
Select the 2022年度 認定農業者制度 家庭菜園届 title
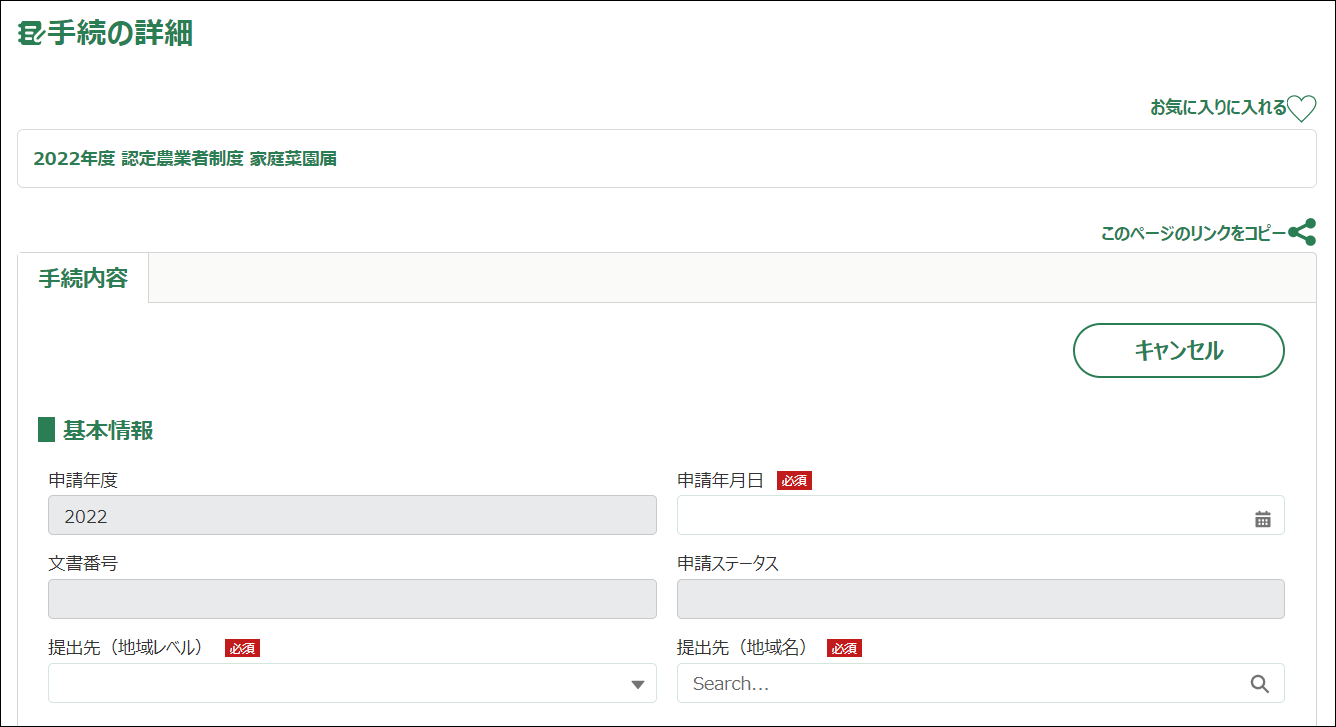pos(185,159)
